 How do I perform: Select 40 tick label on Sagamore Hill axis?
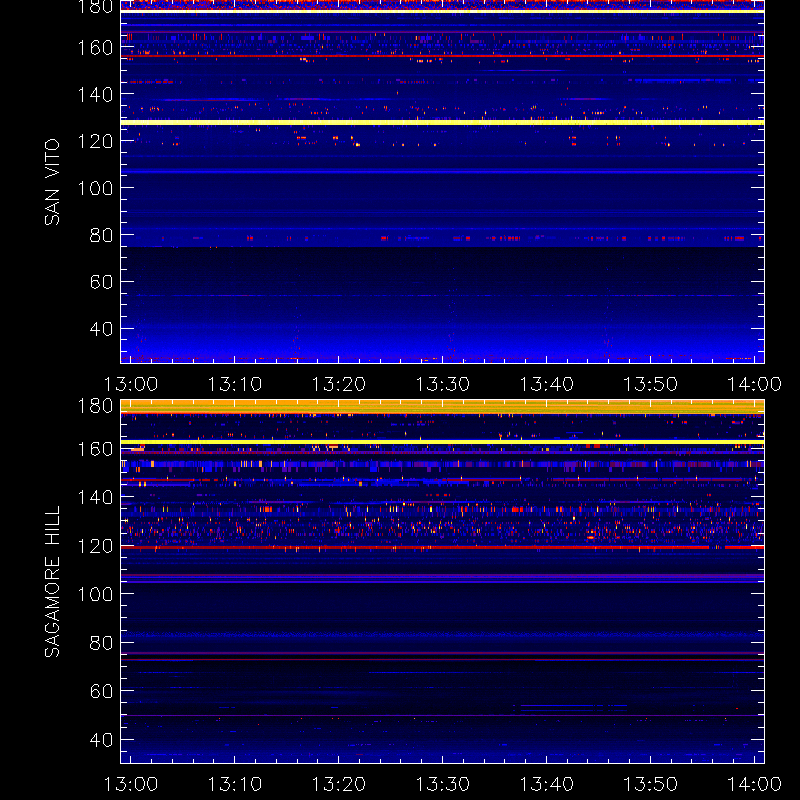[102, 740]
